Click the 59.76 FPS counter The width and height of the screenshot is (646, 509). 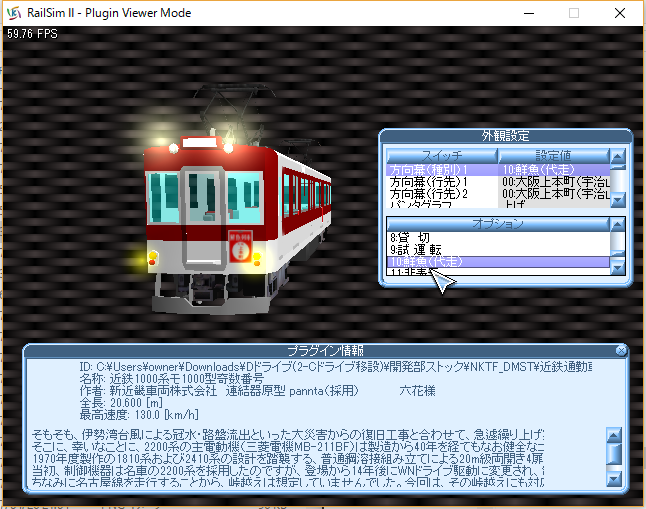point(32,34)
